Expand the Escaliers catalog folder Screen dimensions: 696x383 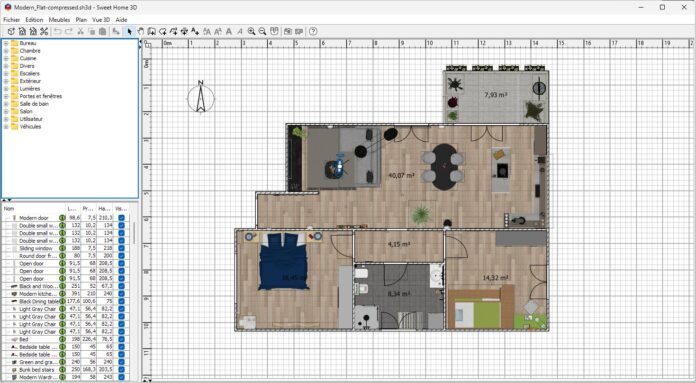tap(6, 74)
